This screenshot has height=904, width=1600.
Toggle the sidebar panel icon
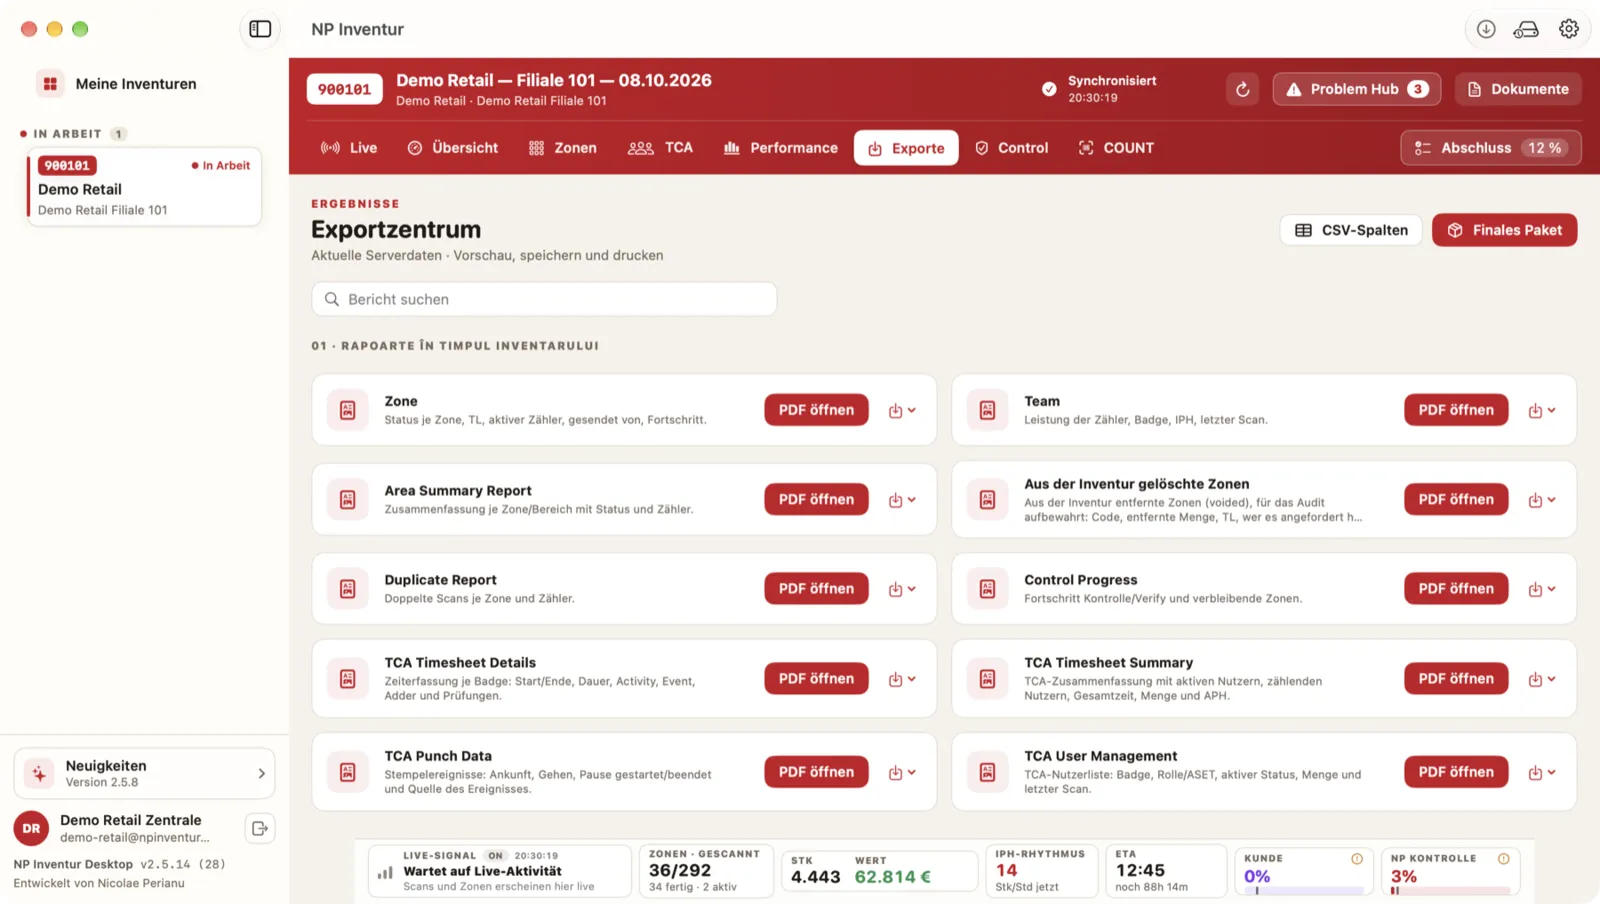click(260, 29)
